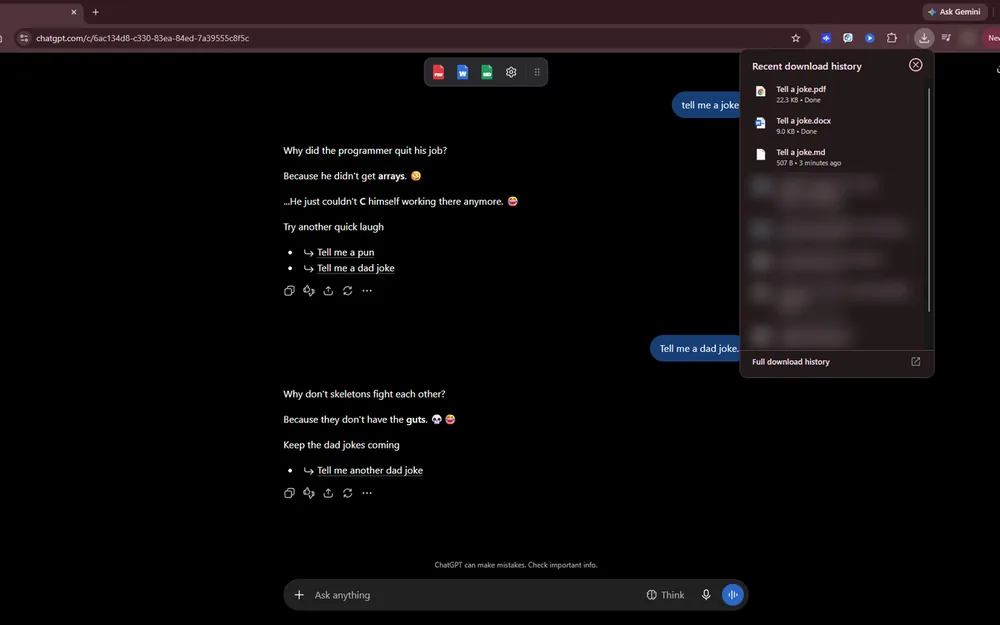Click the chat-bubble extension icon in toolbar

tap(848, 38)
